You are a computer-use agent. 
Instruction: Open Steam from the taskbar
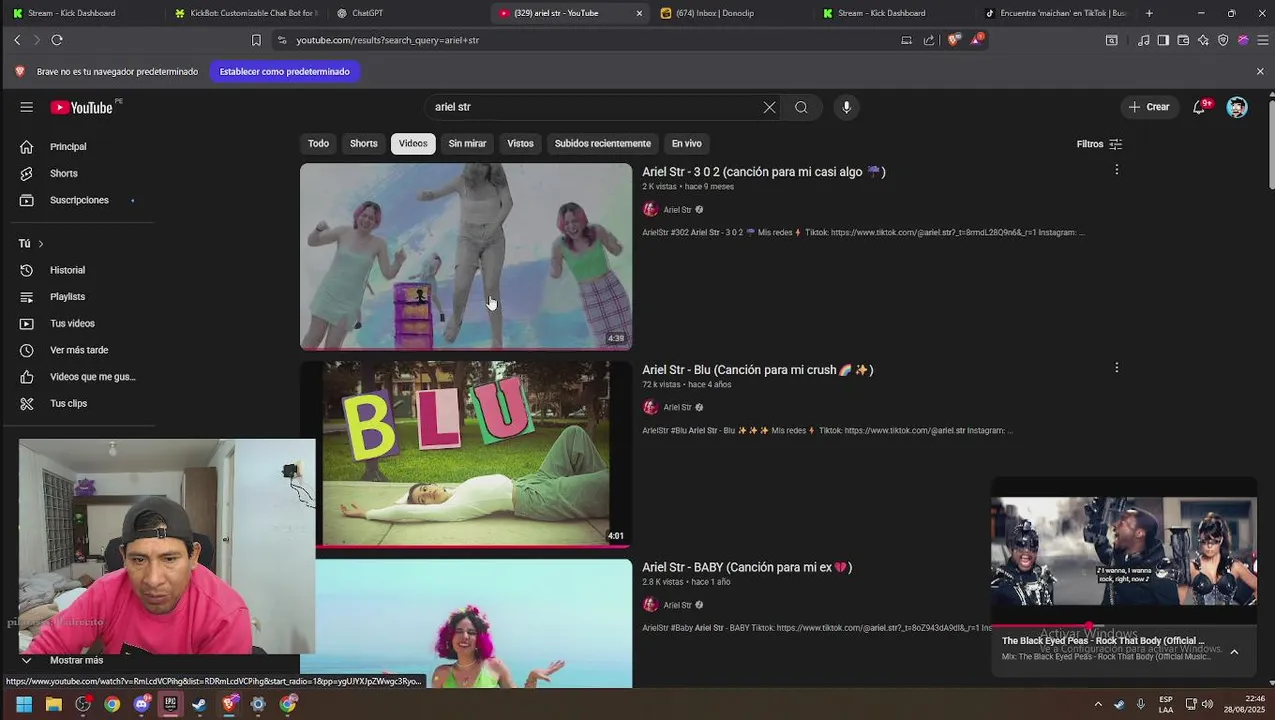pyautogui.click(x=199, y=704)
